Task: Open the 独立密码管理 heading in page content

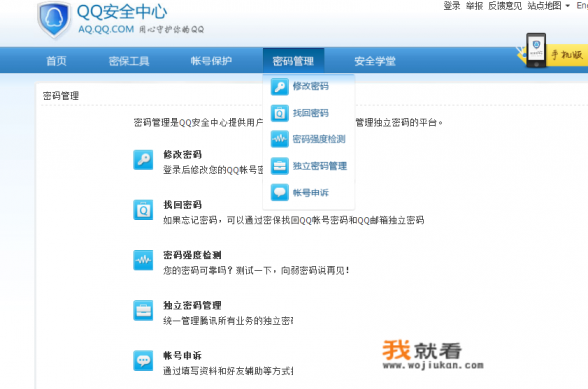Action: click(192, 305)
